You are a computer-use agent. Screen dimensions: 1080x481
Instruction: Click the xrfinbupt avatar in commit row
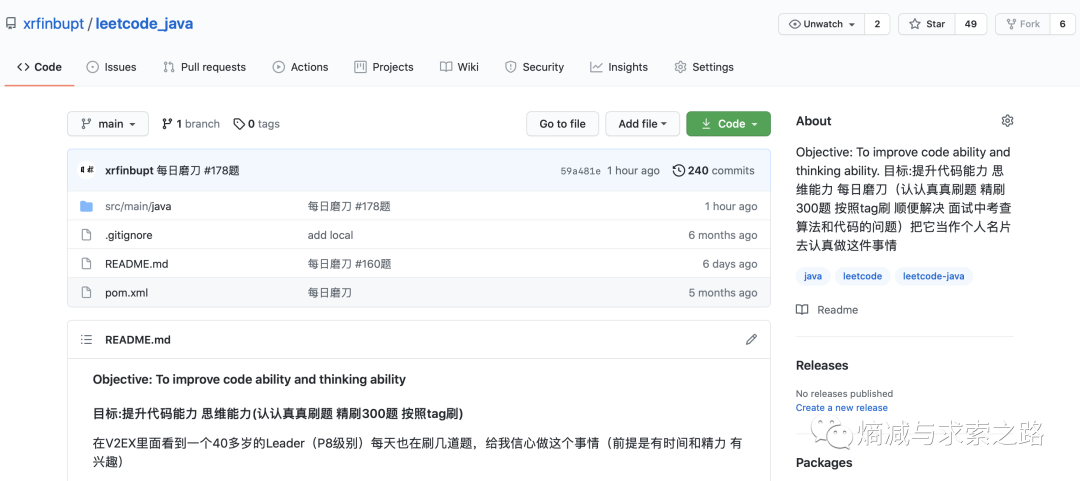(87, 170)
